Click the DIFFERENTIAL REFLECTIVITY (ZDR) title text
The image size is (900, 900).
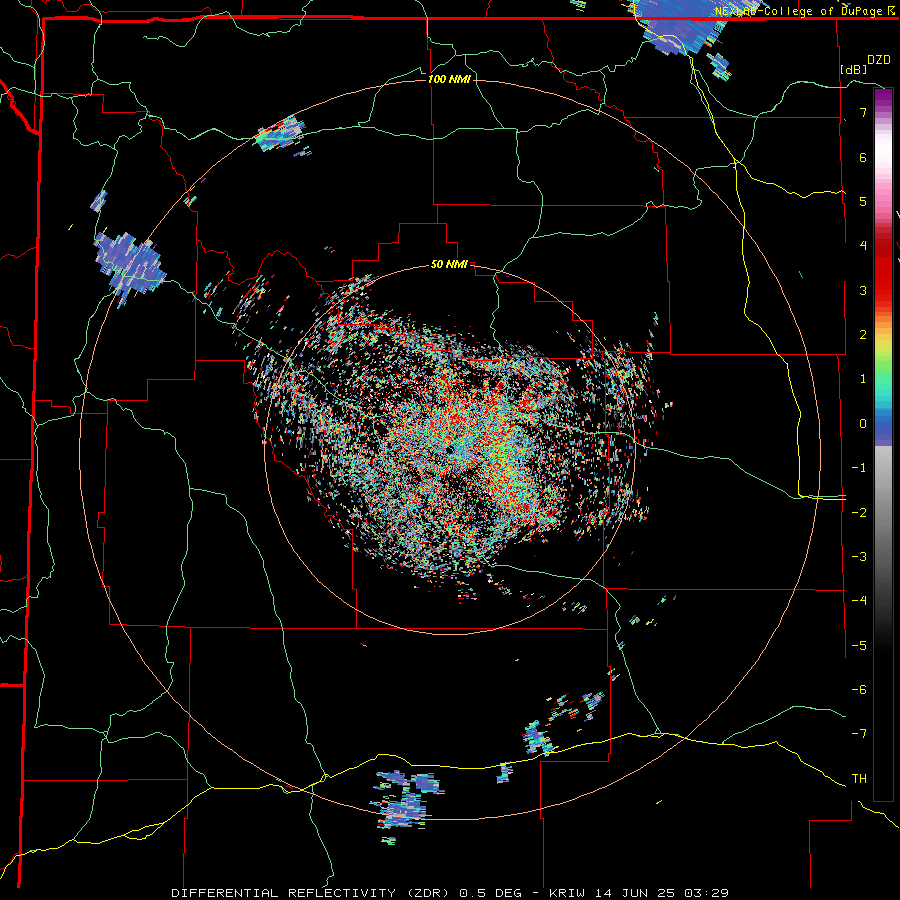pyautogui.click(x=312, y=893)
